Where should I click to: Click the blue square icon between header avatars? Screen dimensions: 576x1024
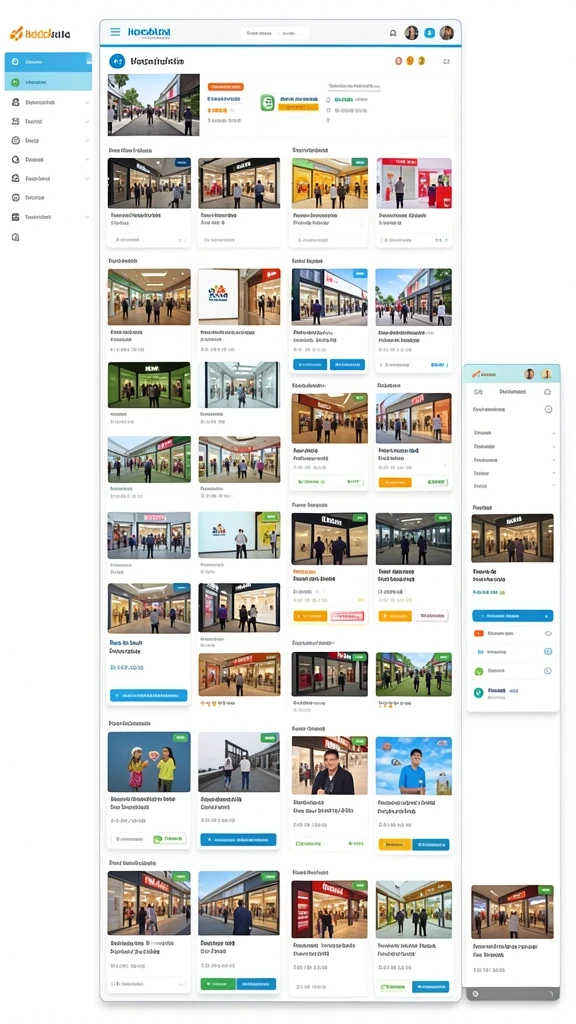[429, 33]
